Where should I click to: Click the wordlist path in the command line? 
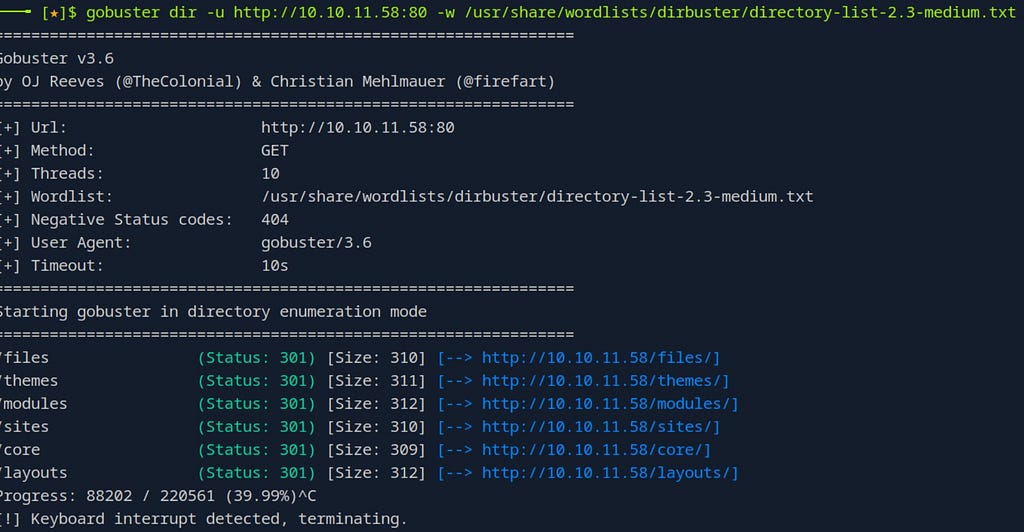coord(740,12)
